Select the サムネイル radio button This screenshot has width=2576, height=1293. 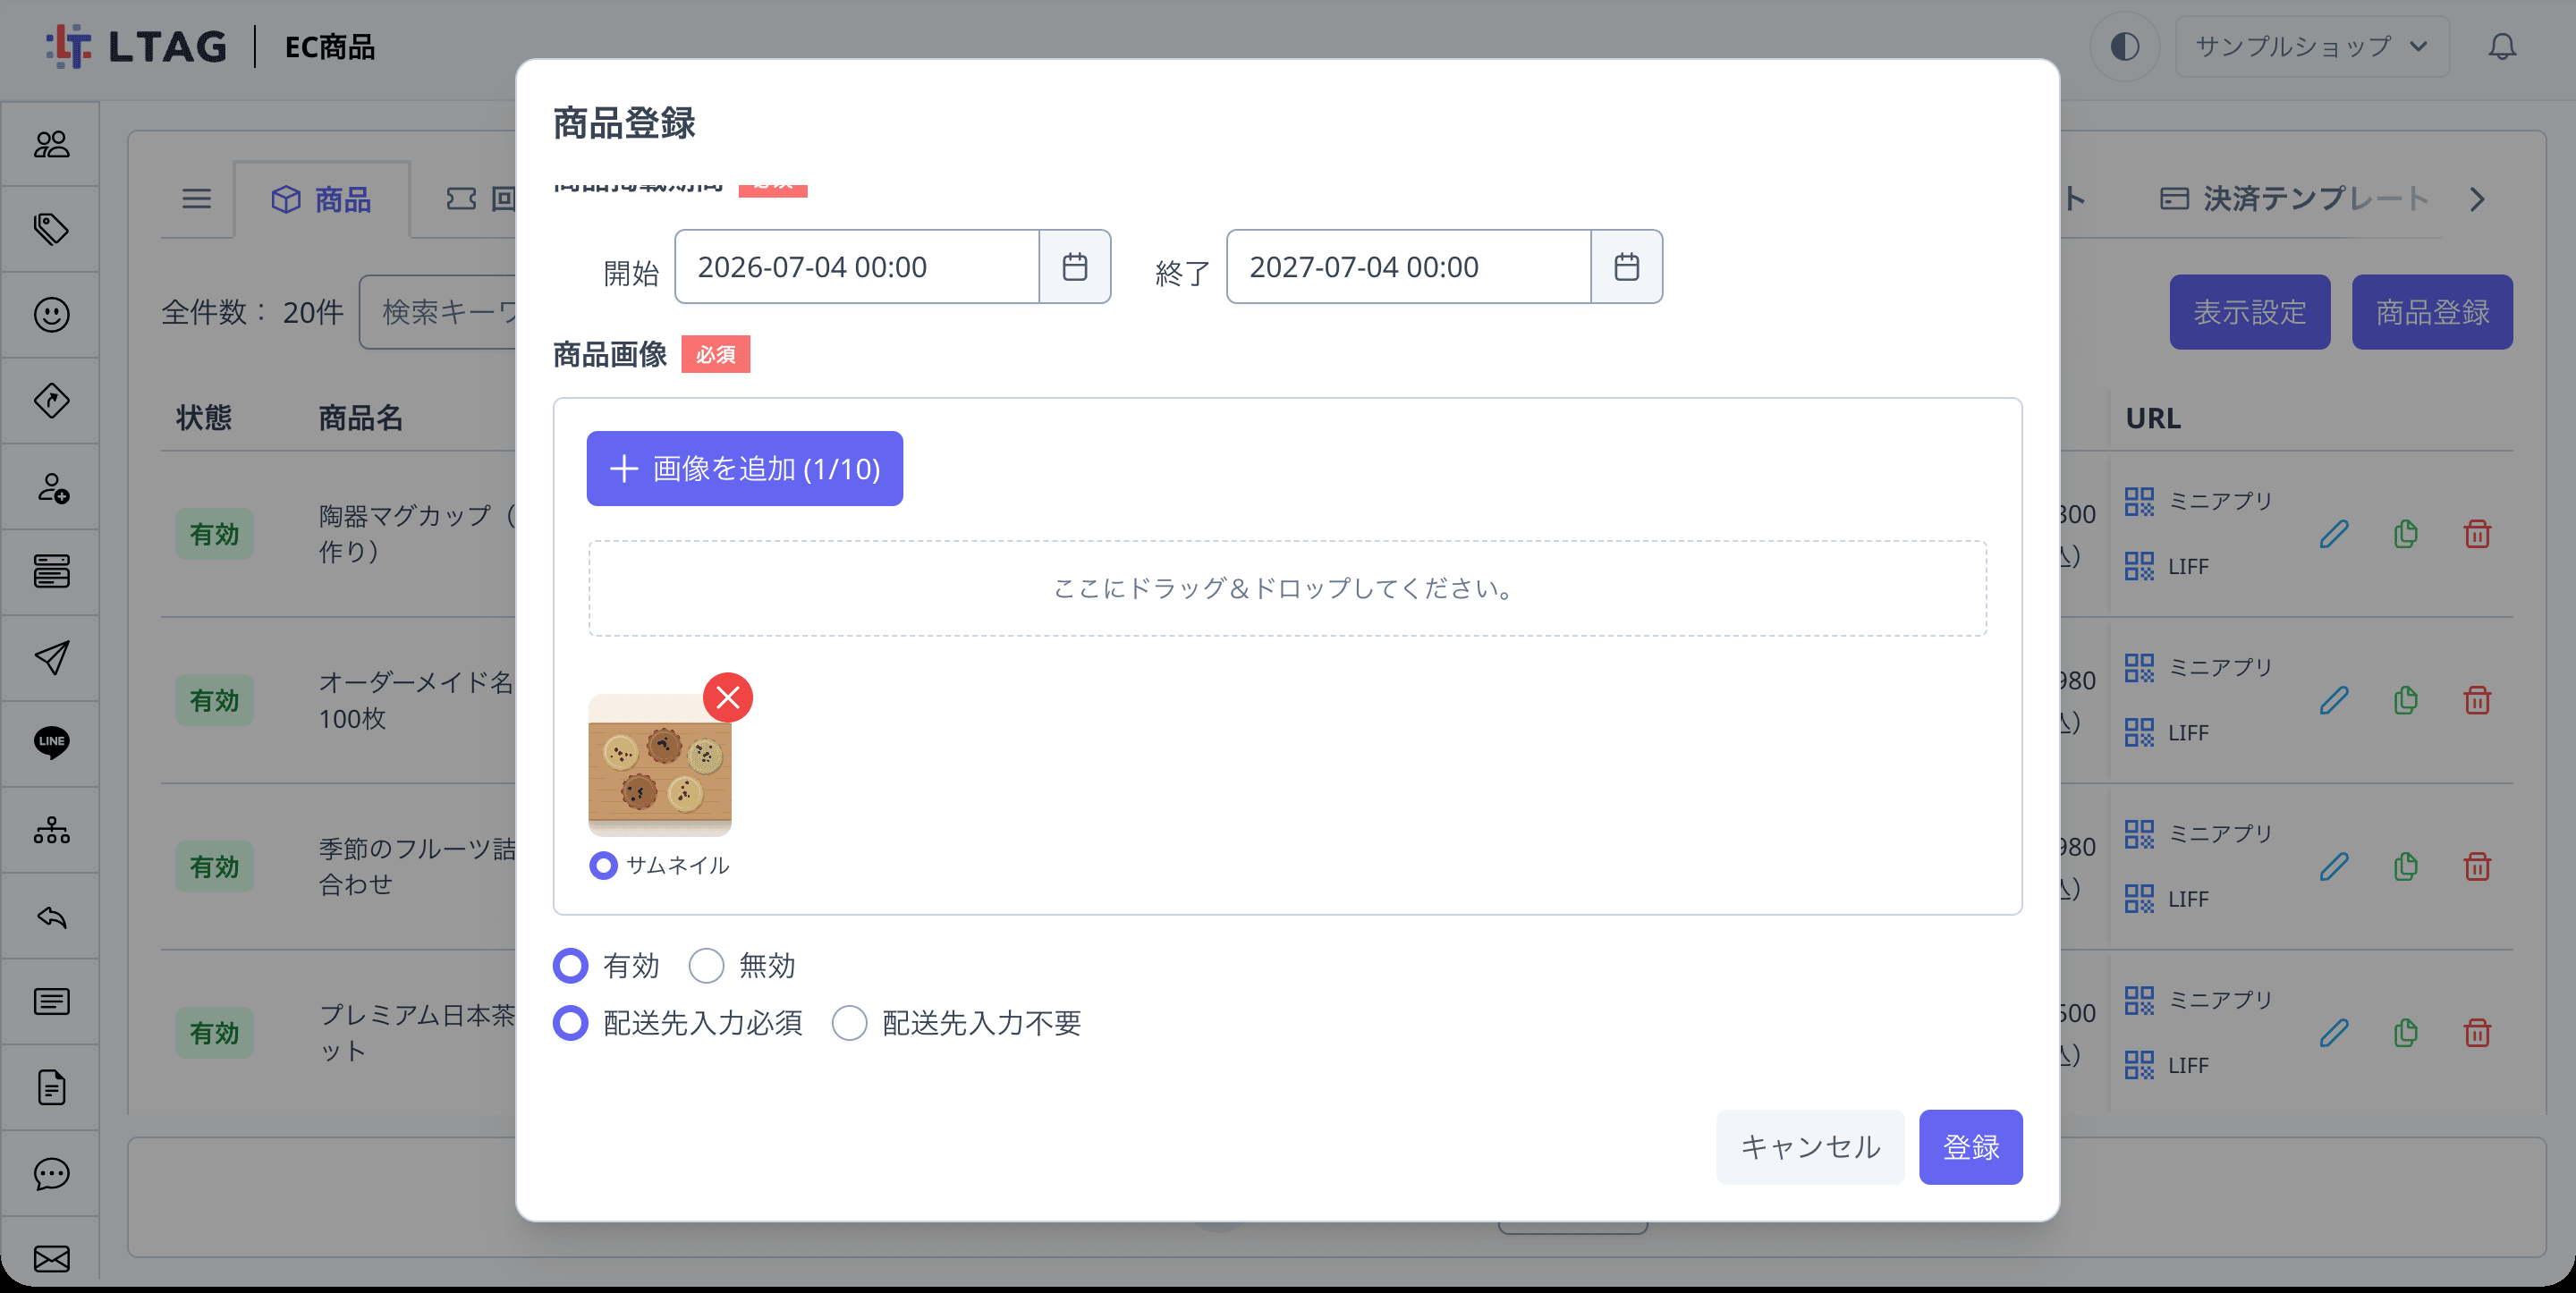click(603, 865)
